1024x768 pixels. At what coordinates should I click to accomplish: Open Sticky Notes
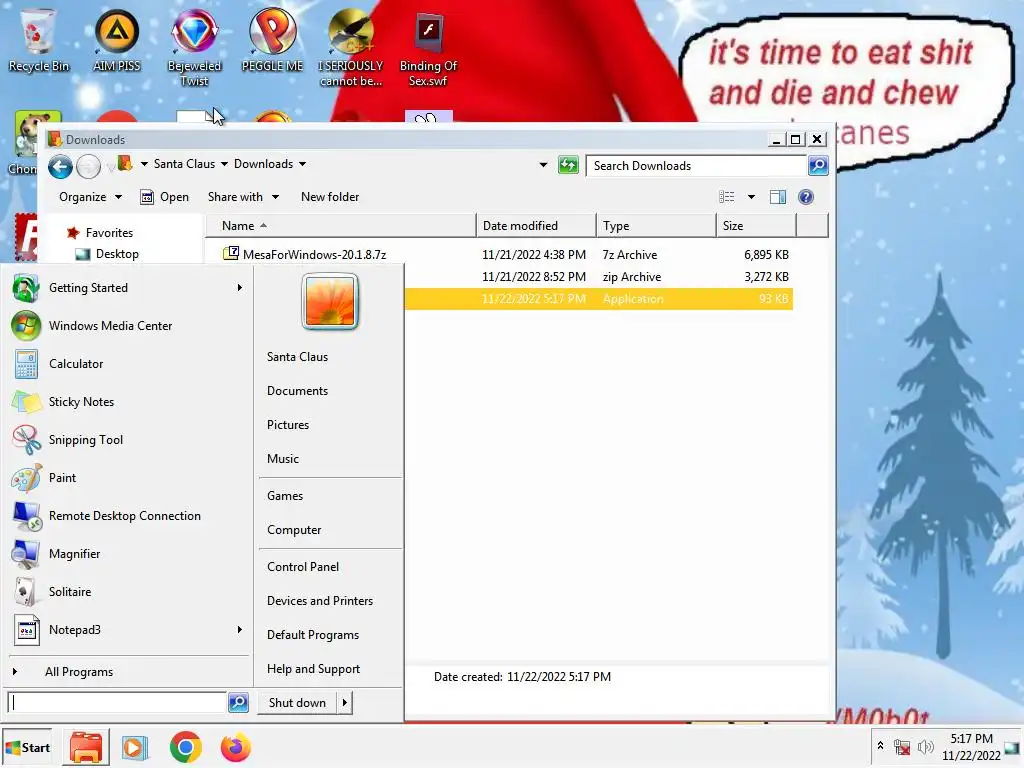click(129, 402)
